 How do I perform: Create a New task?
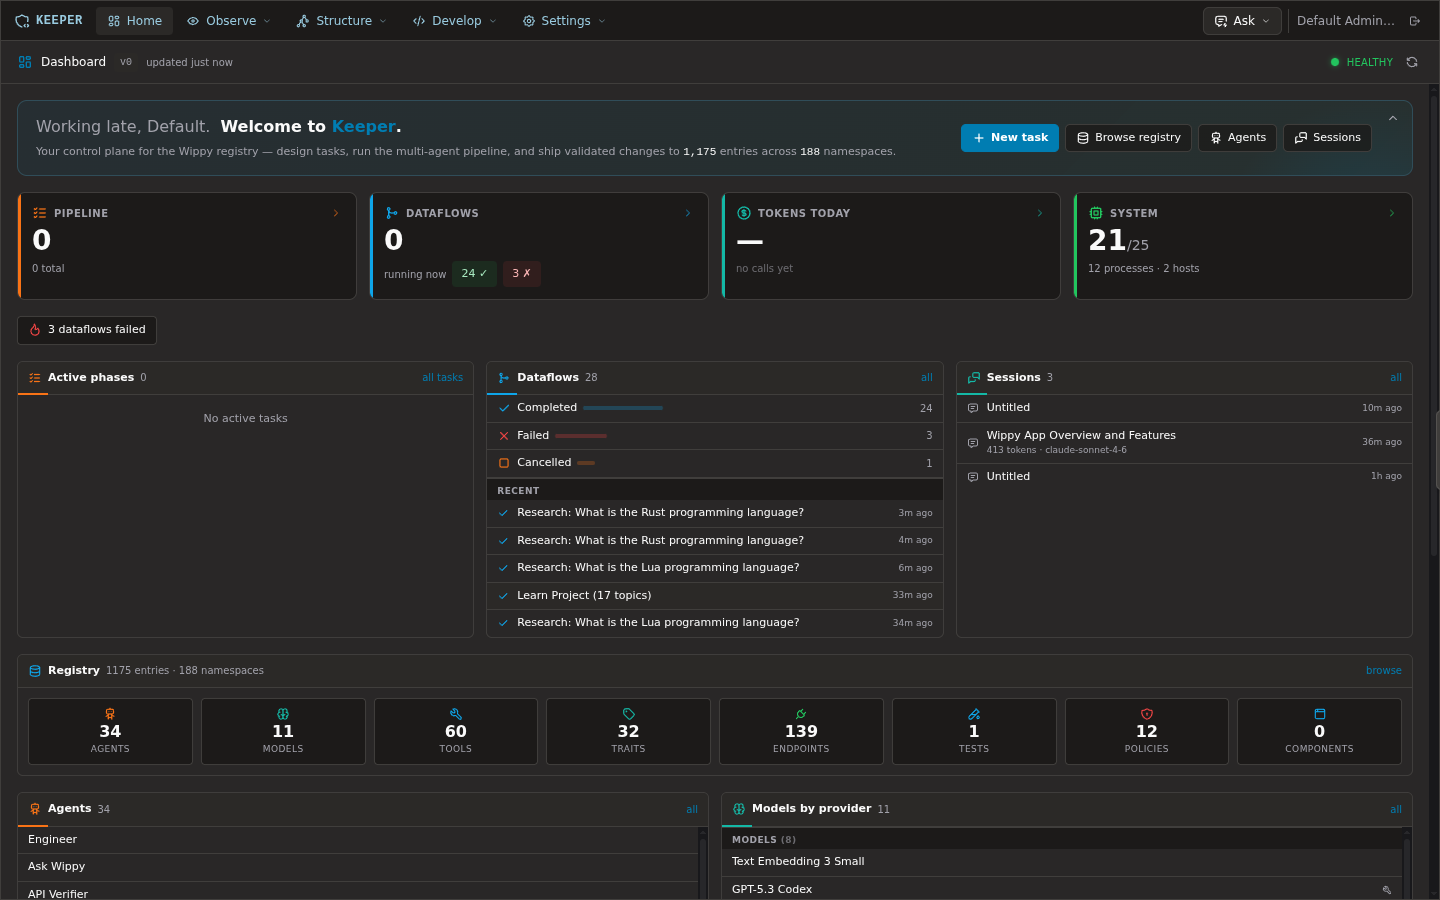coord(1010,138)
